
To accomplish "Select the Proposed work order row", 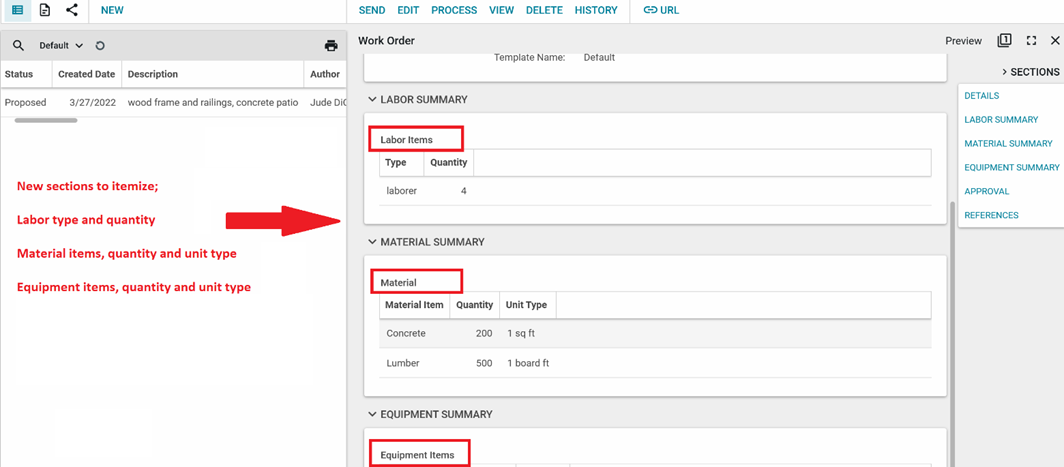I will click(x=150, y=102).
